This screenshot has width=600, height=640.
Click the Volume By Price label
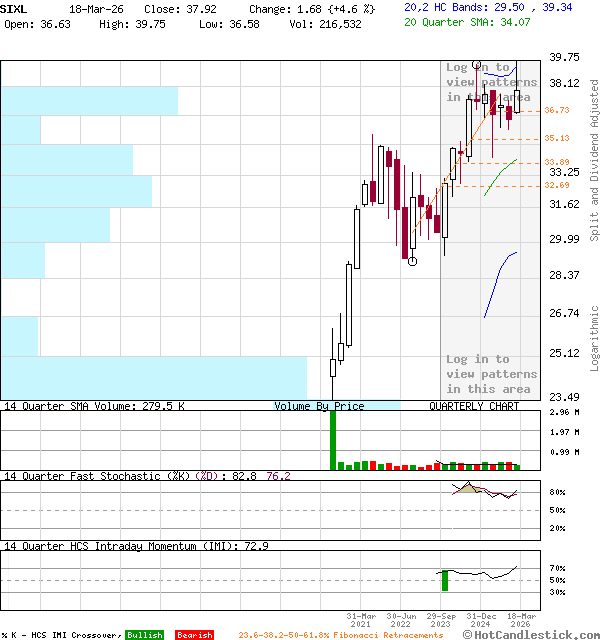point(319,406)
